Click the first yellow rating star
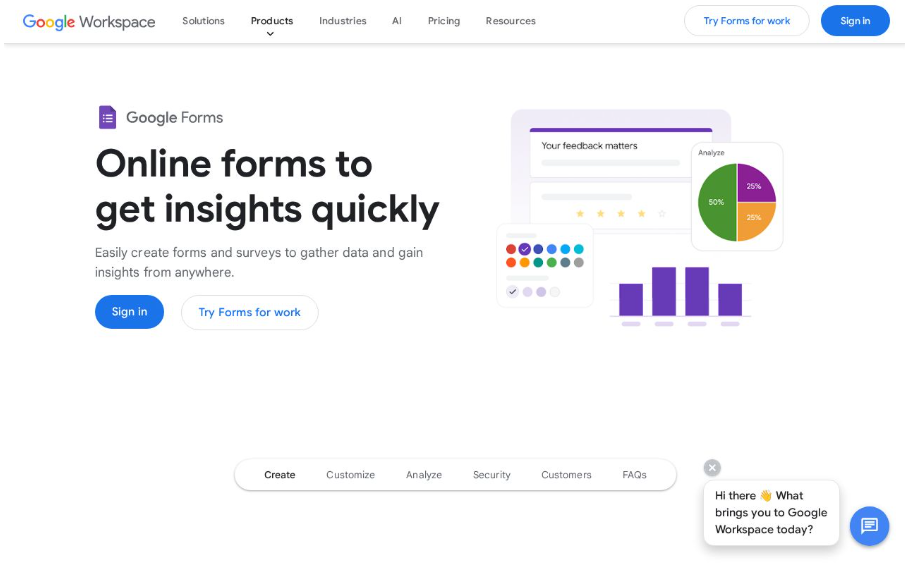905x573 pixels. click(x=578, y=213)
